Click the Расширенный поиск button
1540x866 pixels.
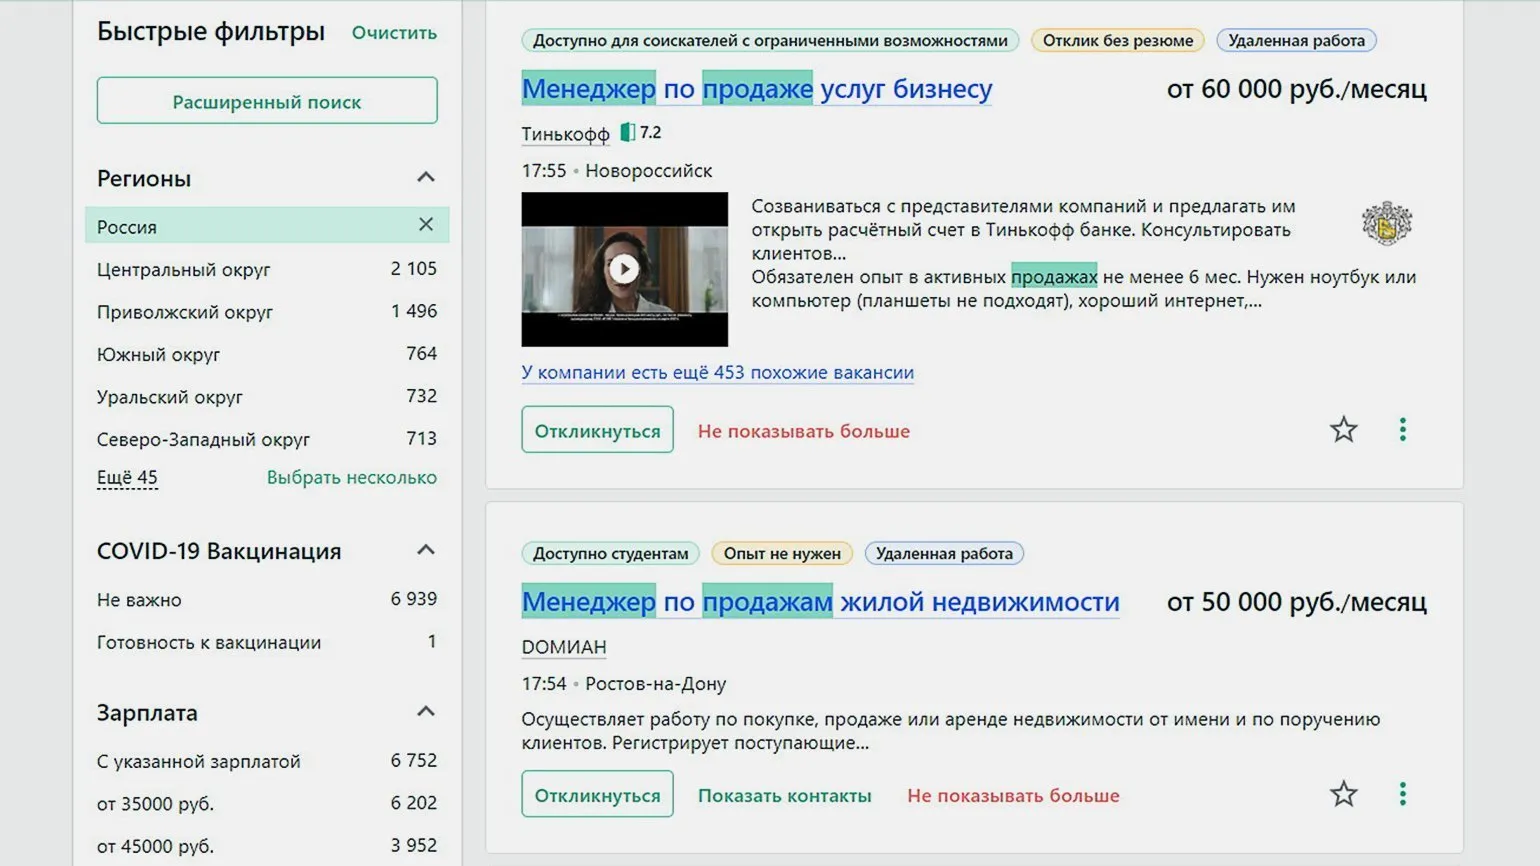(x=267, y=101)
